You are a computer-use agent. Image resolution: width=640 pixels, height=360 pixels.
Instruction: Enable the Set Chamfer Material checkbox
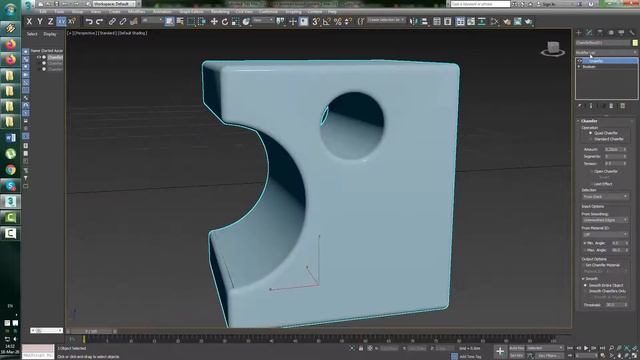(x=584, y=265)
